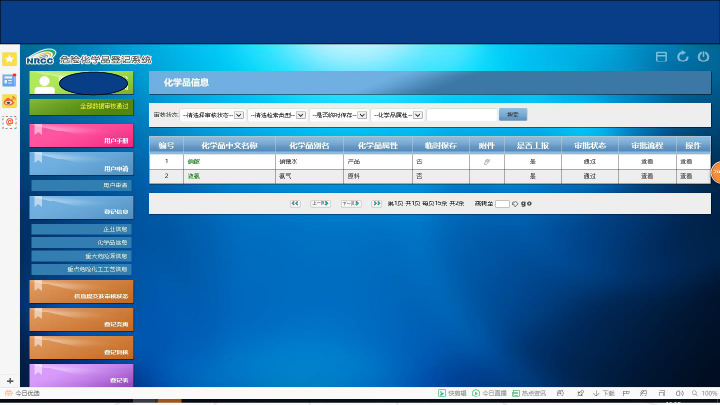The image size is (720, 405).
Task: Open the Weibo icon in browser sidebar
Action: pos(9,100)
